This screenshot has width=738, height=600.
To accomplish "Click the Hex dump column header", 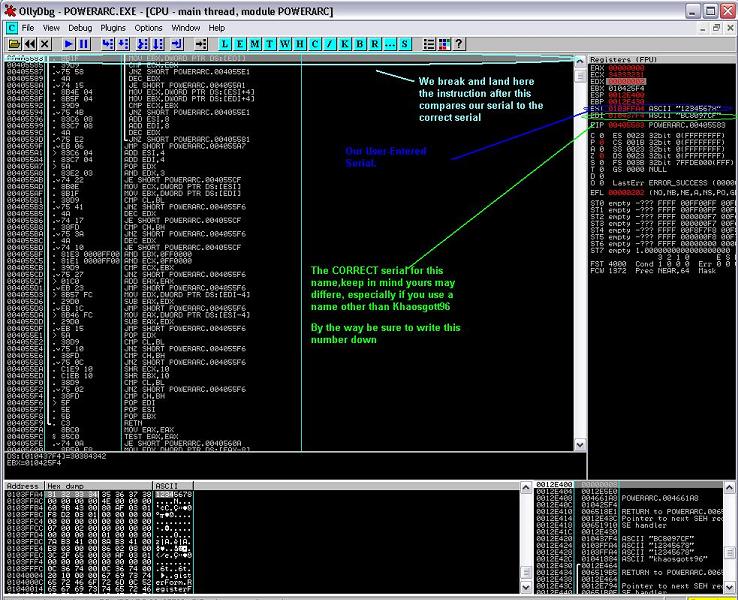I will point(98,486).
